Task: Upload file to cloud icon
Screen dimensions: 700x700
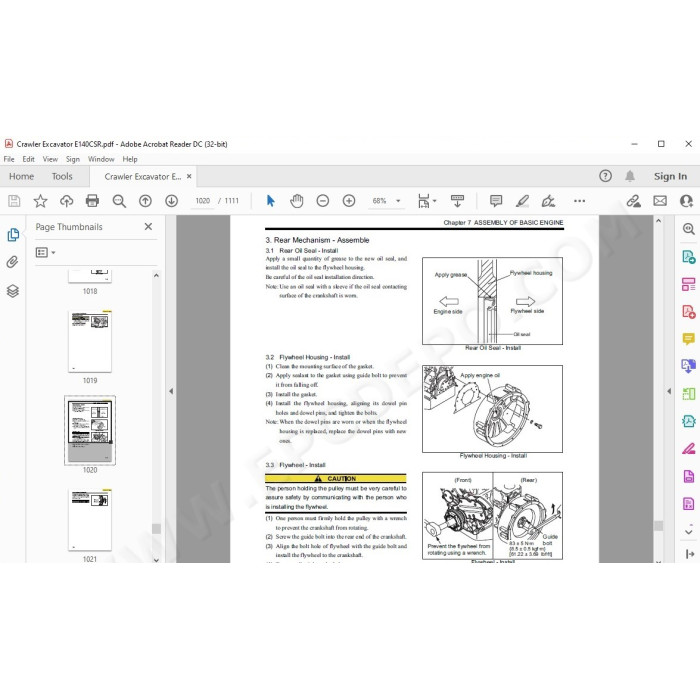Action: [x=67, y=201]
